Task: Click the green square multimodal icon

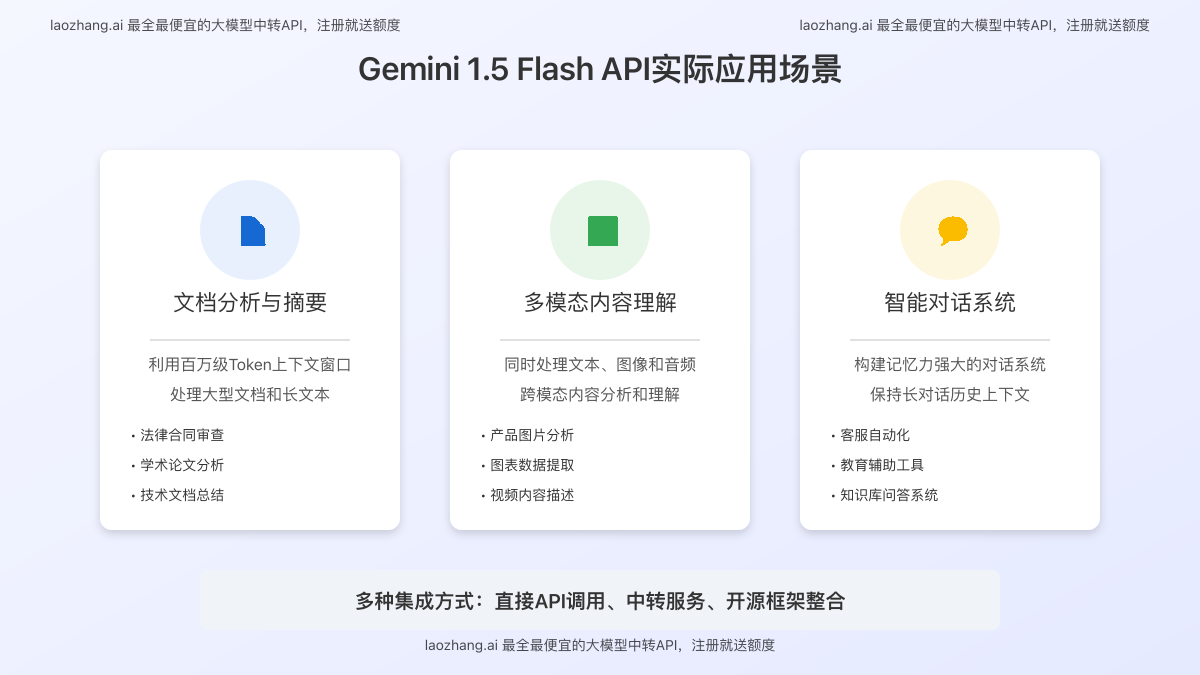Action: [603, 231]
